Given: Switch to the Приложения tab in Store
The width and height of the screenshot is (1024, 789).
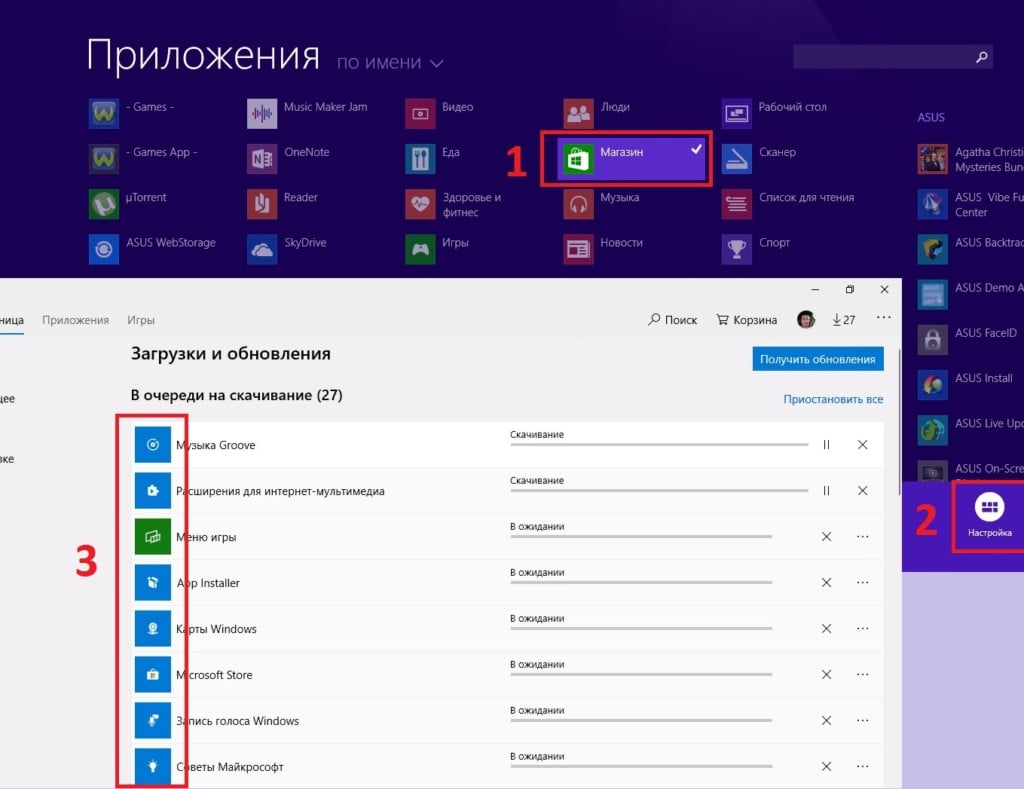Looking at the screenshot, I should coord(76,320).
